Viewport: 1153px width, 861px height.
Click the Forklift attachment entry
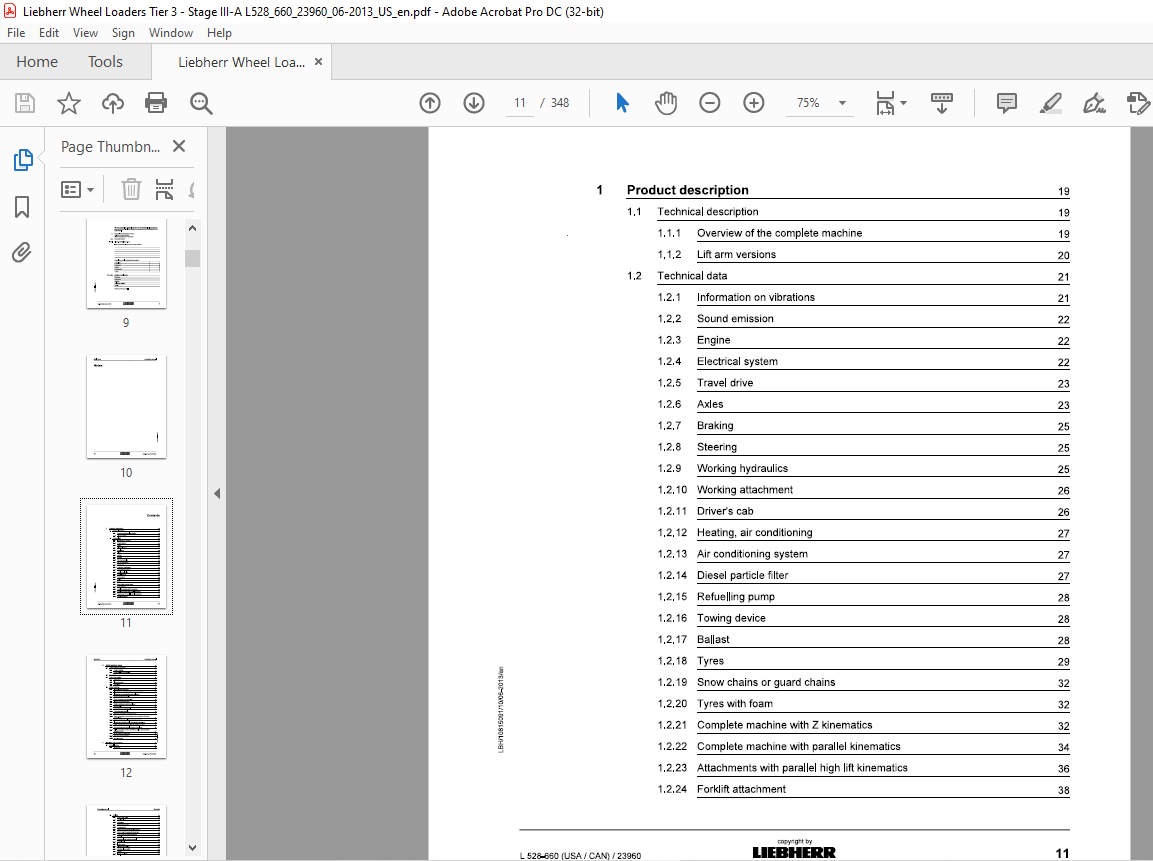pyautogui.click(x=741, y=789)
